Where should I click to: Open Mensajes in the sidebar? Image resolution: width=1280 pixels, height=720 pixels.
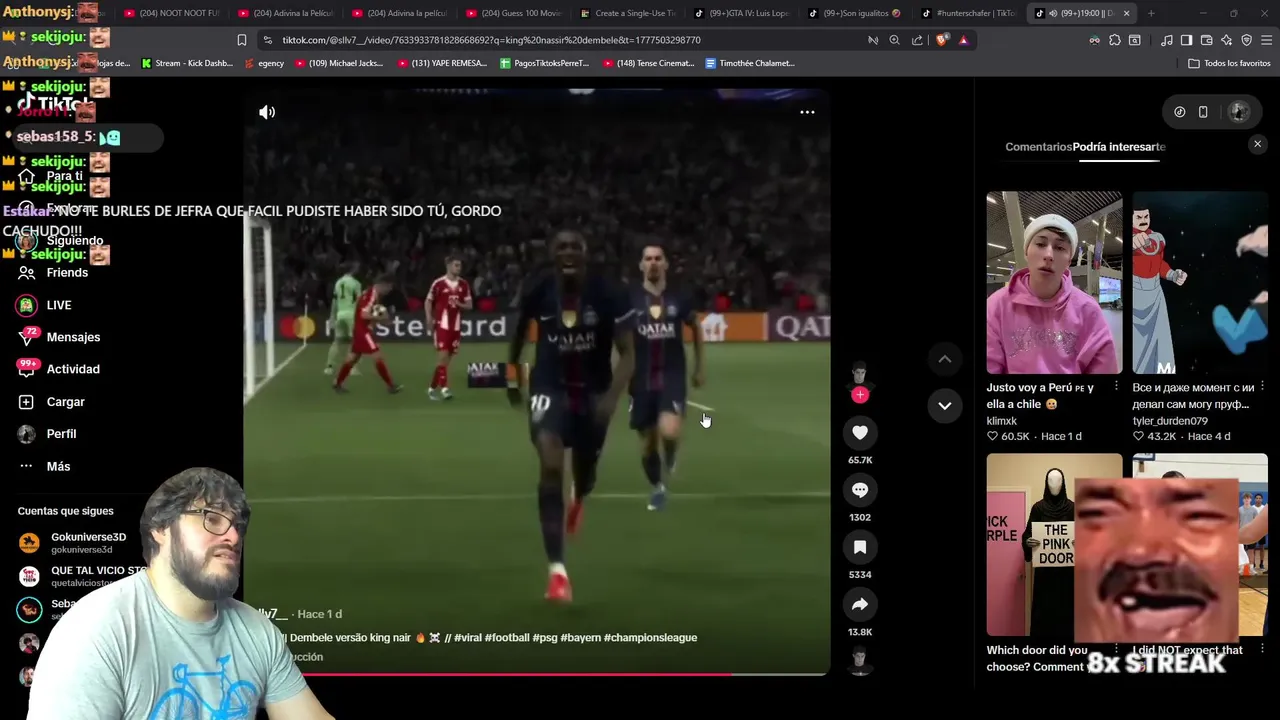point(73,337)
